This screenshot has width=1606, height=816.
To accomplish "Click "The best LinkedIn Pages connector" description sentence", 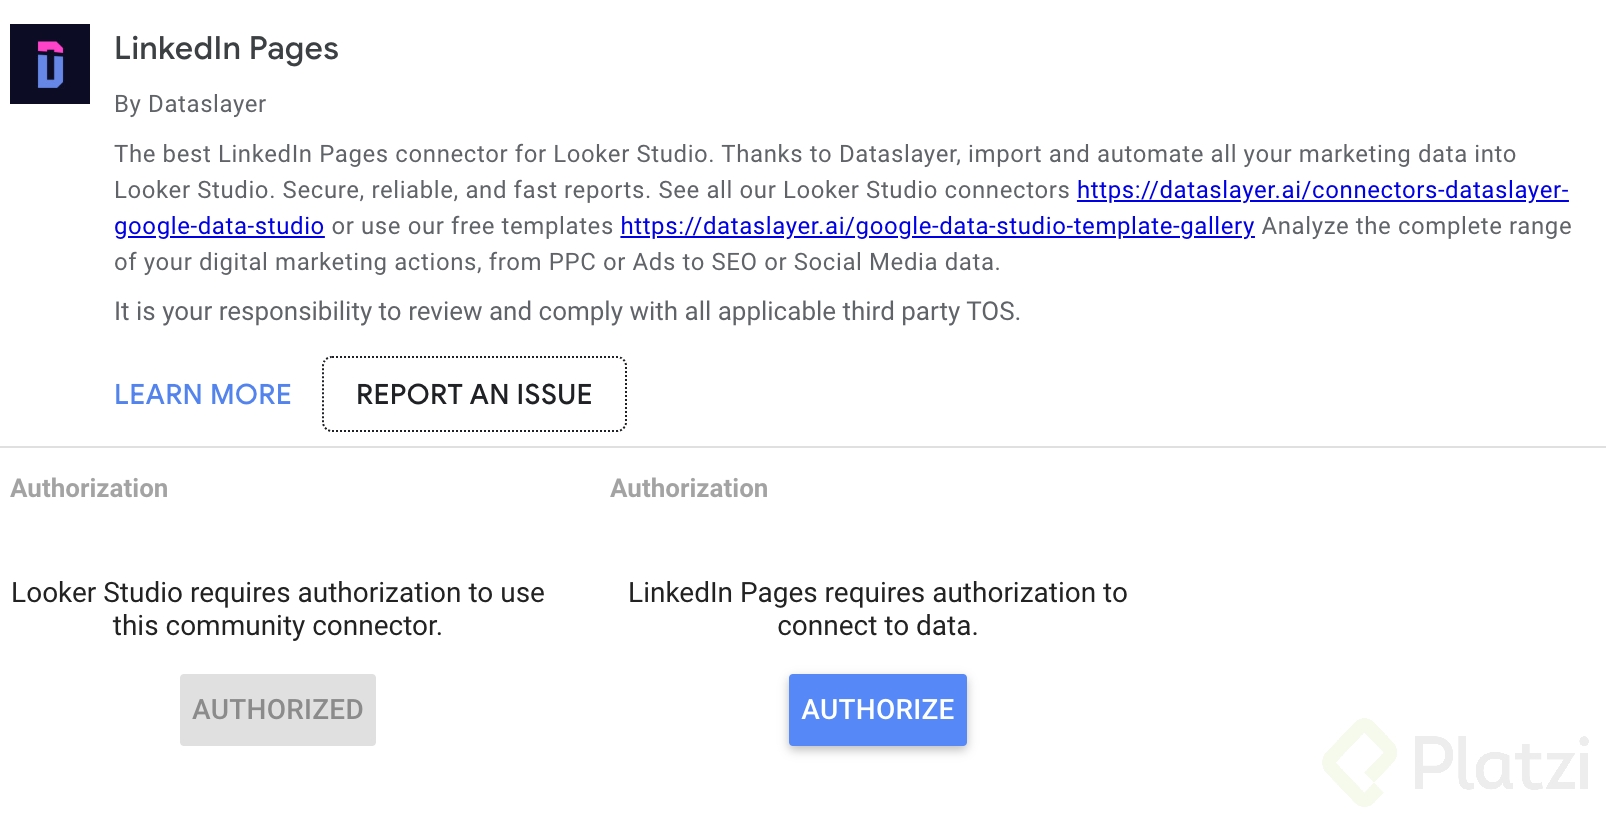I will tap(414, 154).
